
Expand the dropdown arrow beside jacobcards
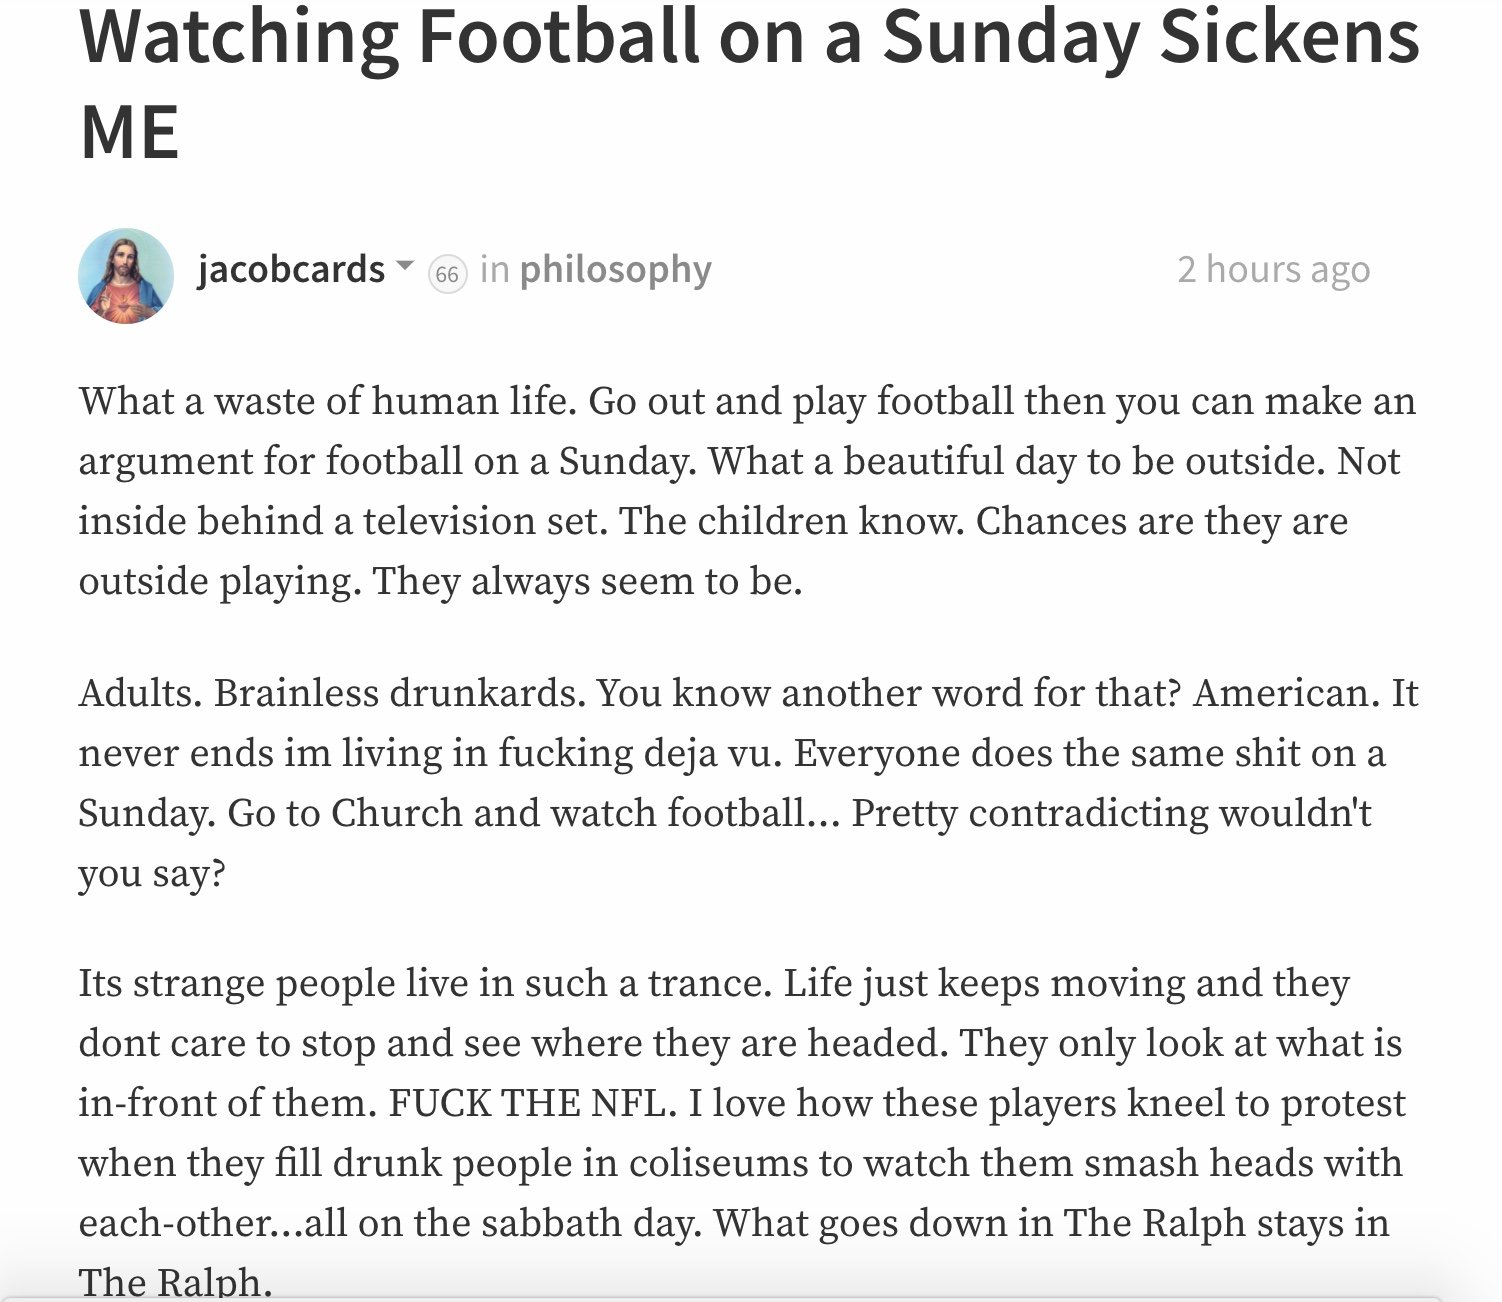[404, 267]
